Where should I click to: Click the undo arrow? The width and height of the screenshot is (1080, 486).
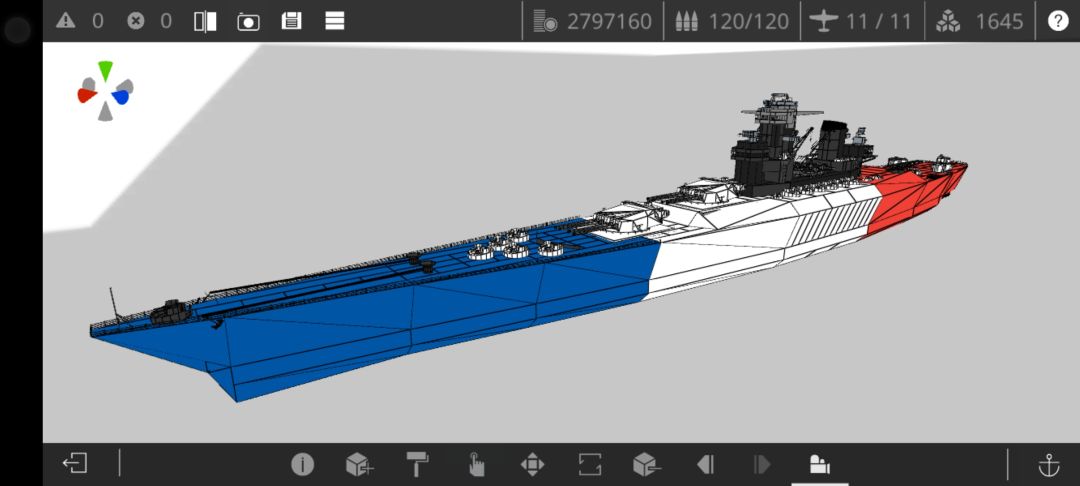(x=705, y=465)
